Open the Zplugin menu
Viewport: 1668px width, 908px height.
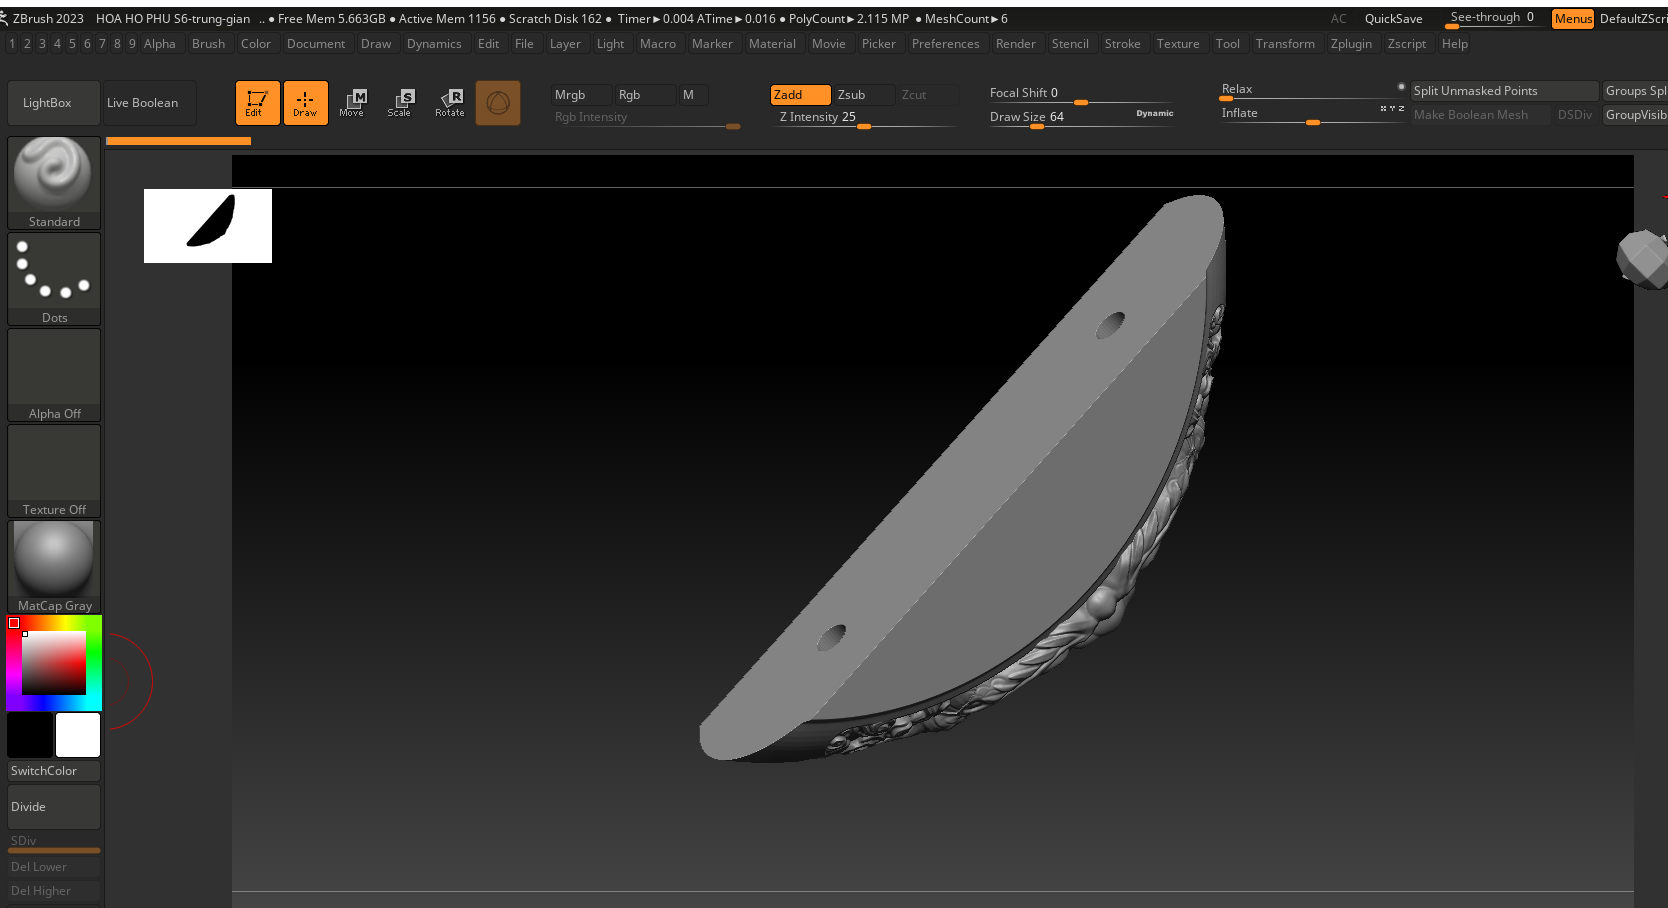point(1351,44)
